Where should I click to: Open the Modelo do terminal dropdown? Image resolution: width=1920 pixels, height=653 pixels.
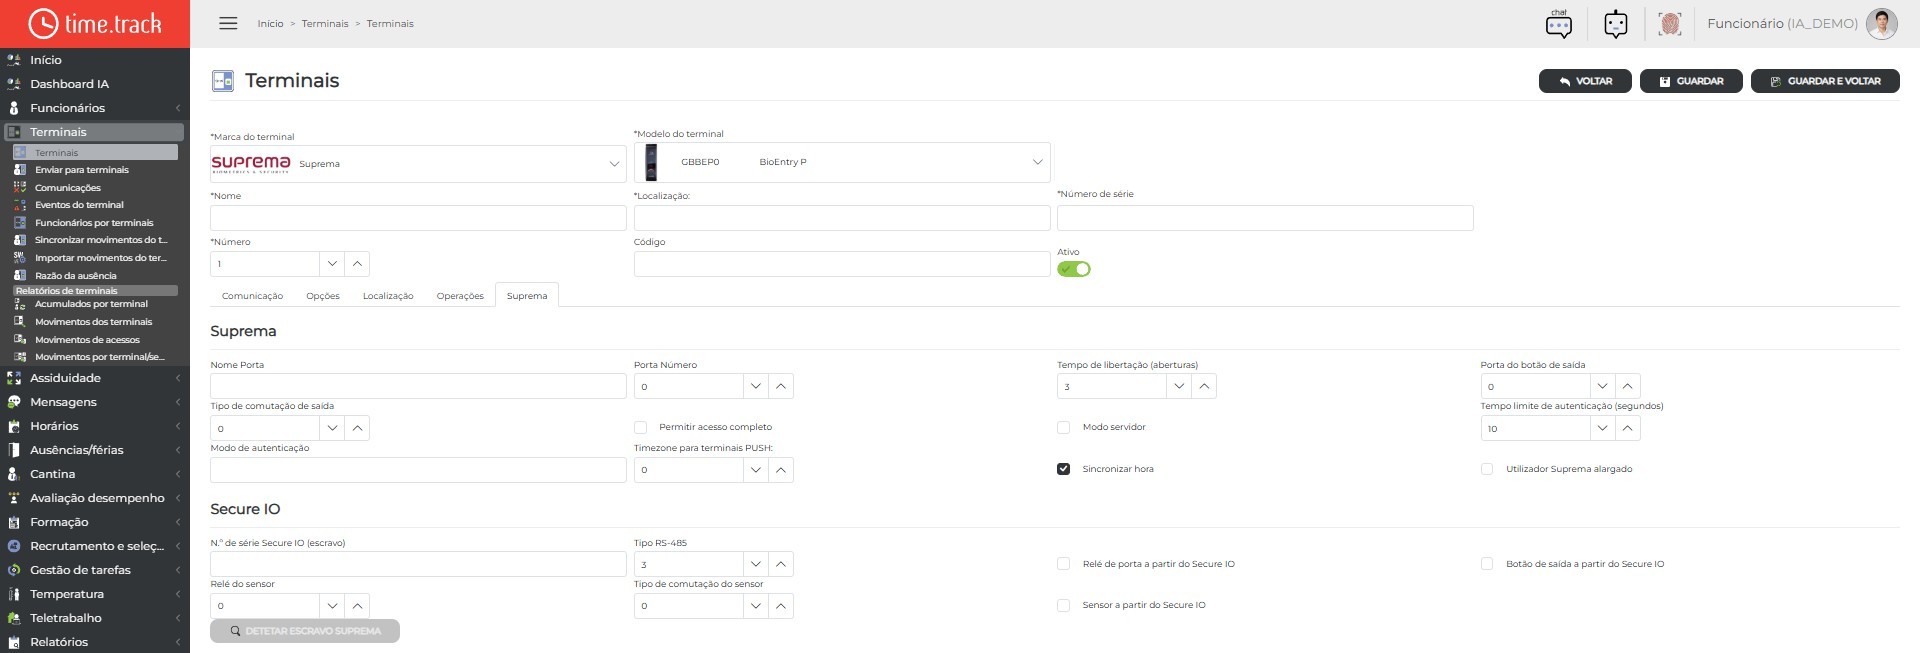point(842,162)
